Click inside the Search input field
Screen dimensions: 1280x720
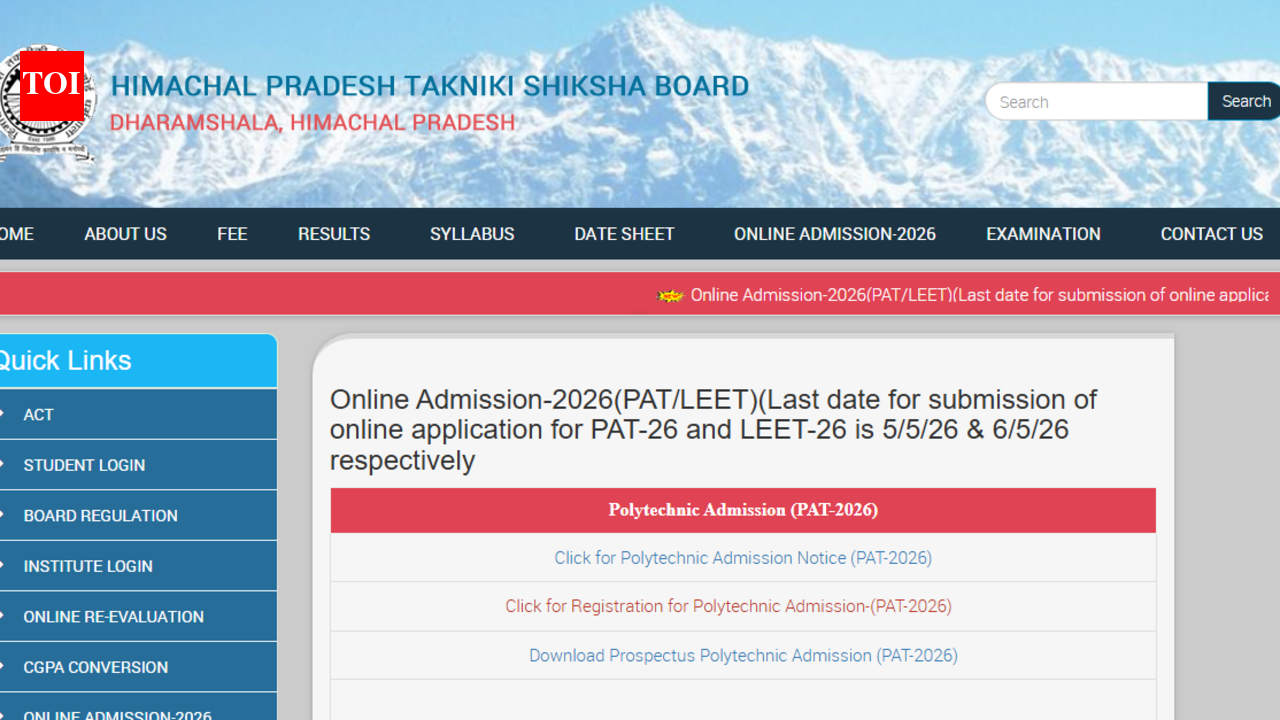1095,101
